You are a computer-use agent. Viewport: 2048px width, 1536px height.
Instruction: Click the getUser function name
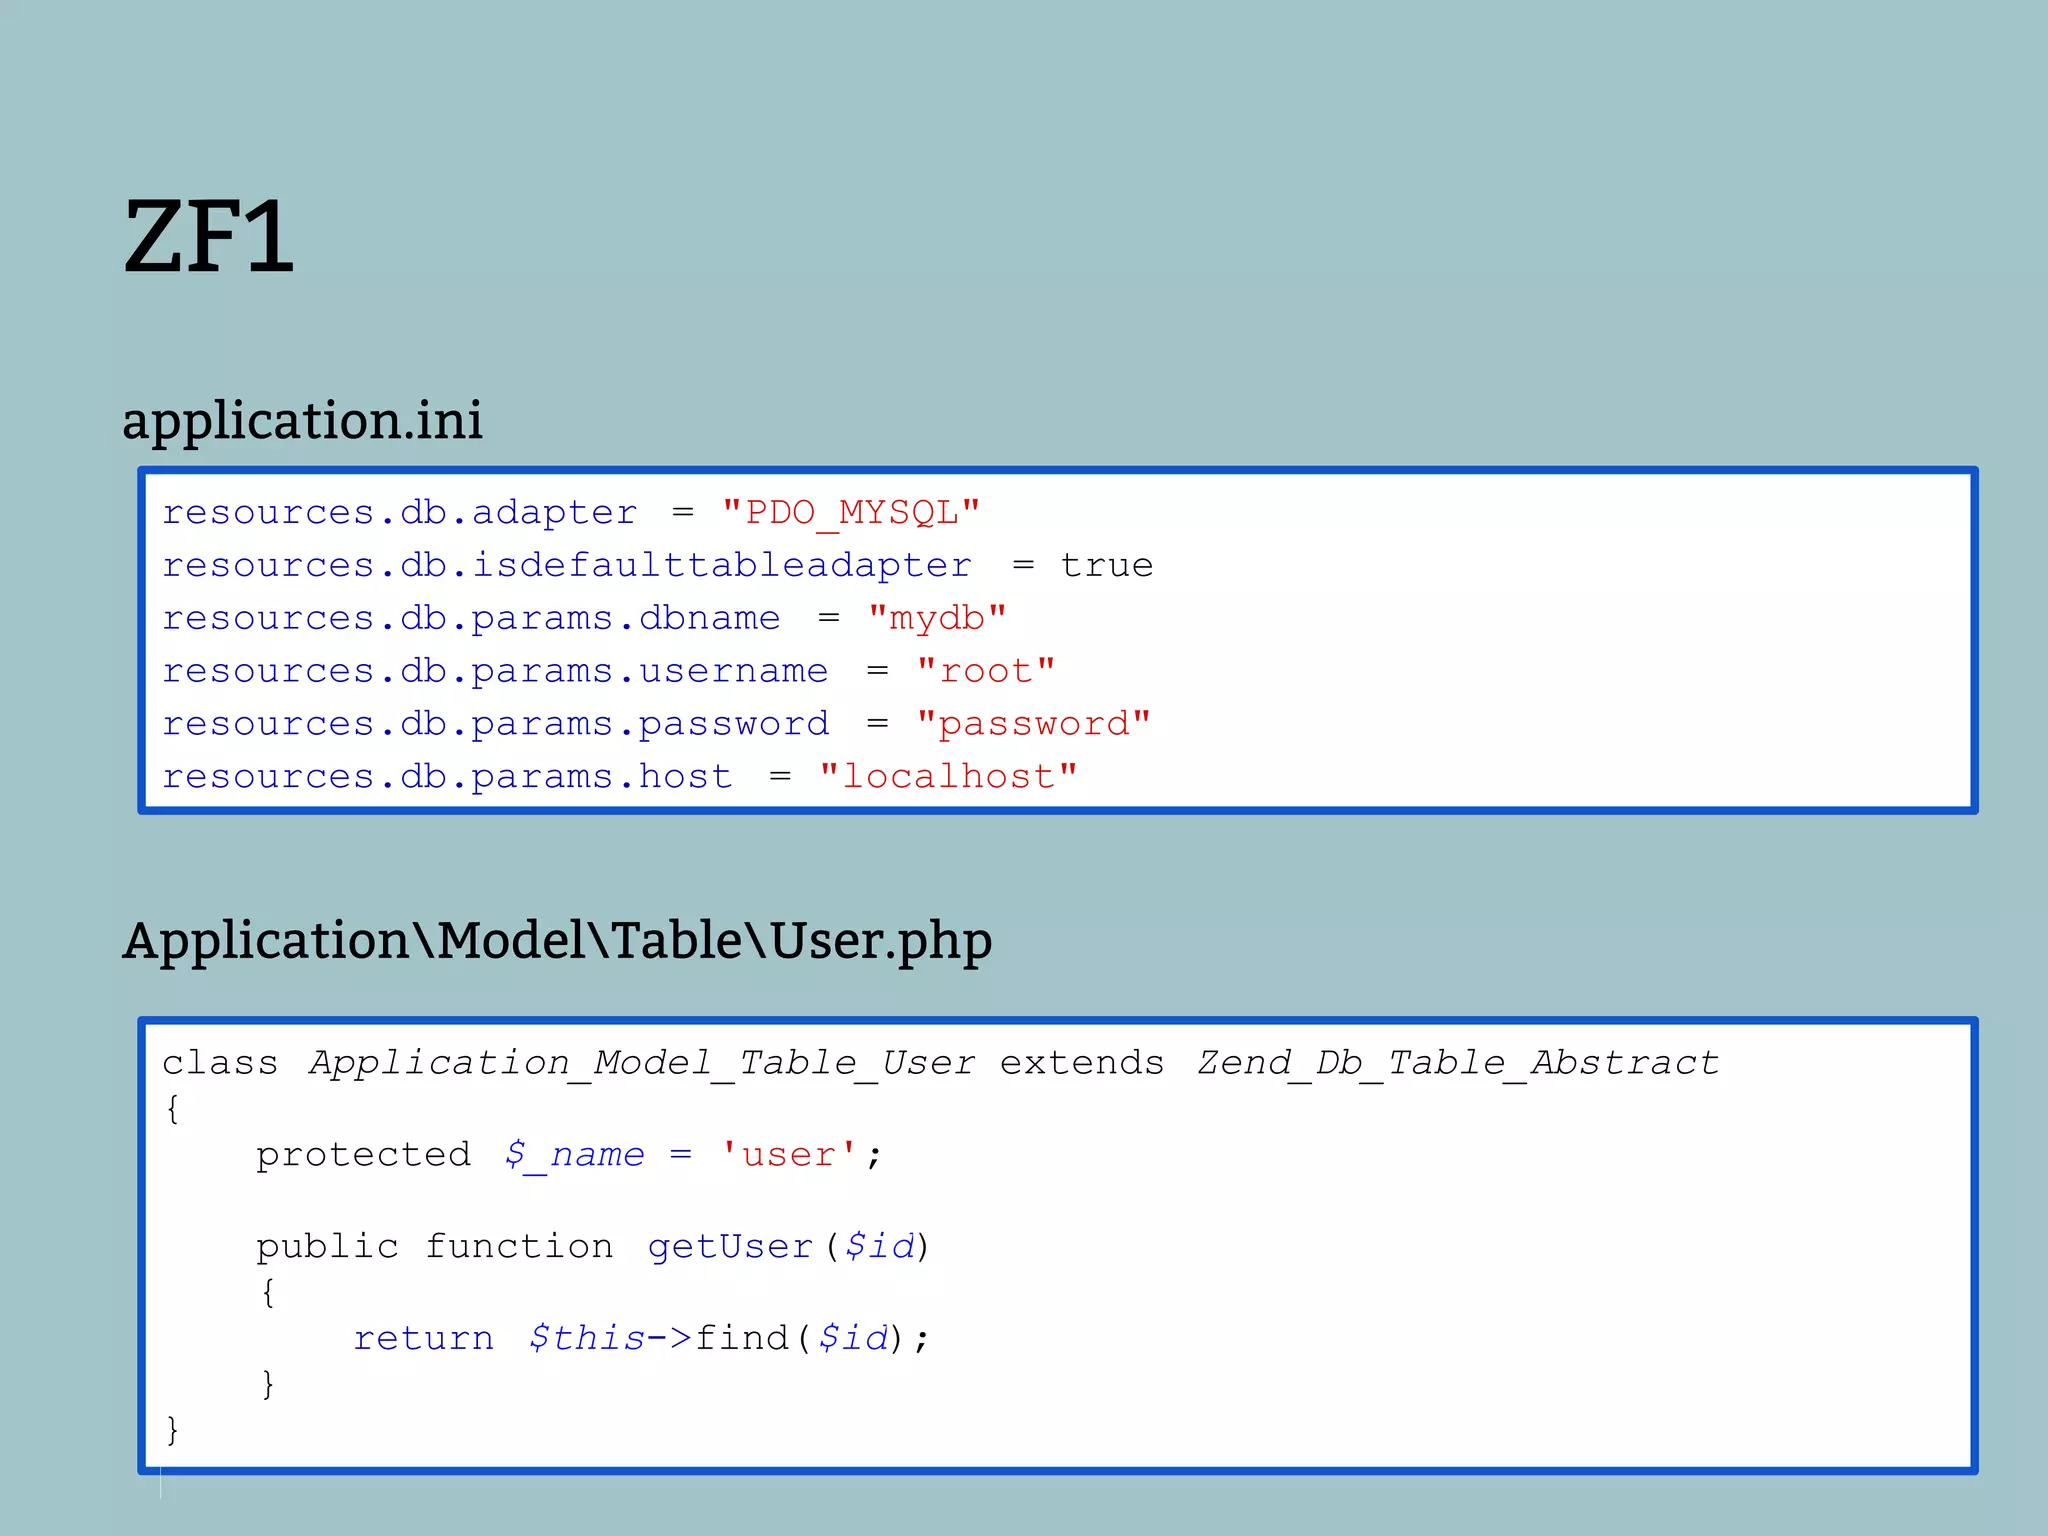730,1247
